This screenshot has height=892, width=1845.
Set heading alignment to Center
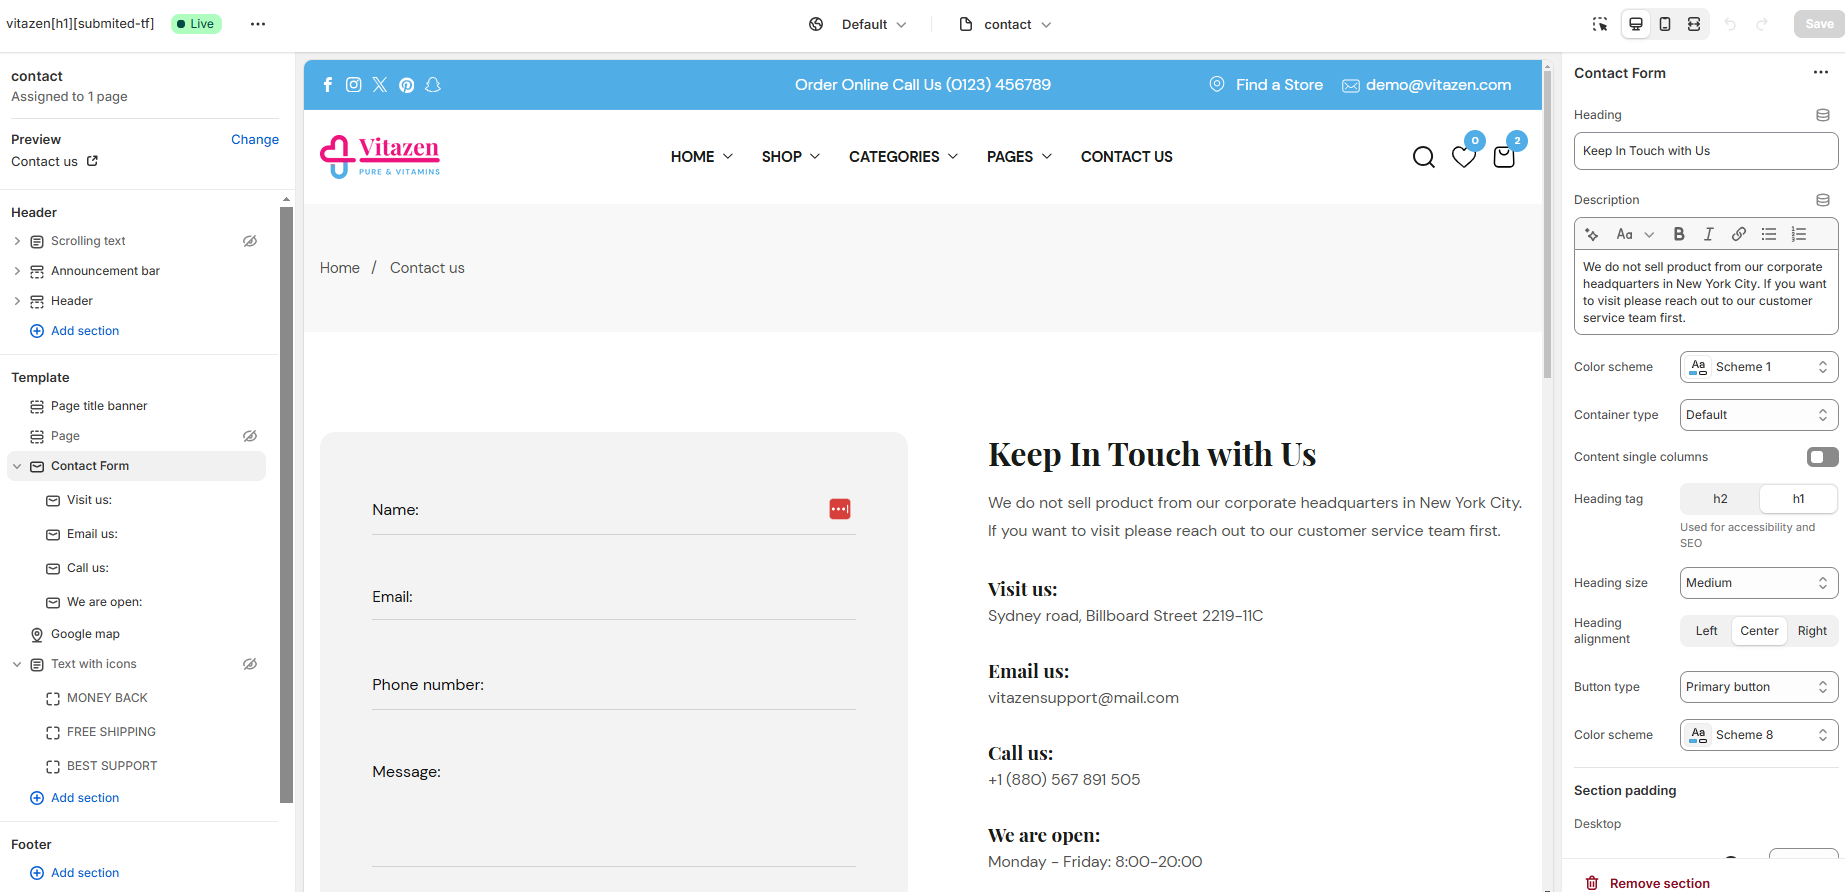pos(1759,631)
